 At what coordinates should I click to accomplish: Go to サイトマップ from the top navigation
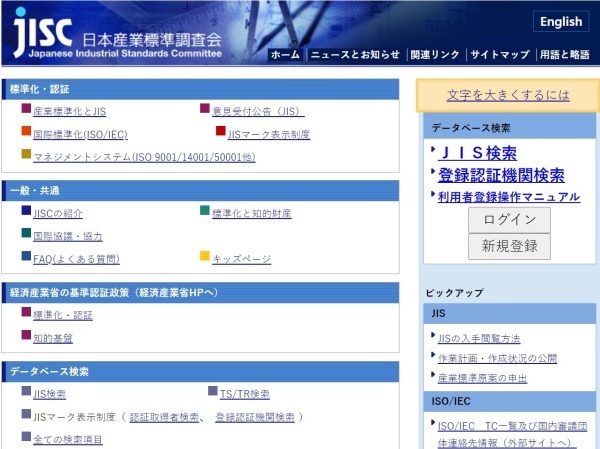pyautogui.click(x=499, y=55)
